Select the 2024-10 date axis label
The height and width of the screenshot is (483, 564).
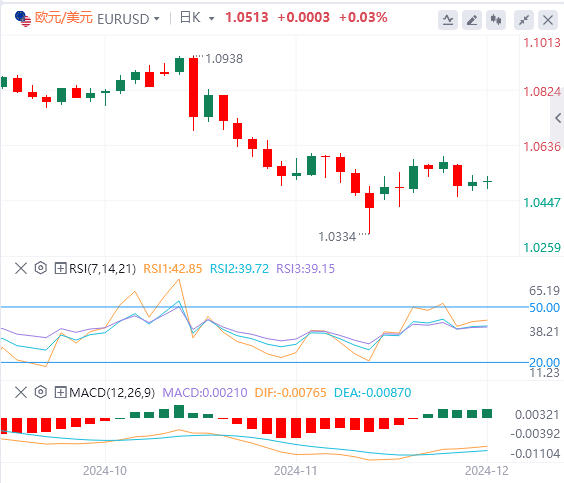tap(105, 471)
